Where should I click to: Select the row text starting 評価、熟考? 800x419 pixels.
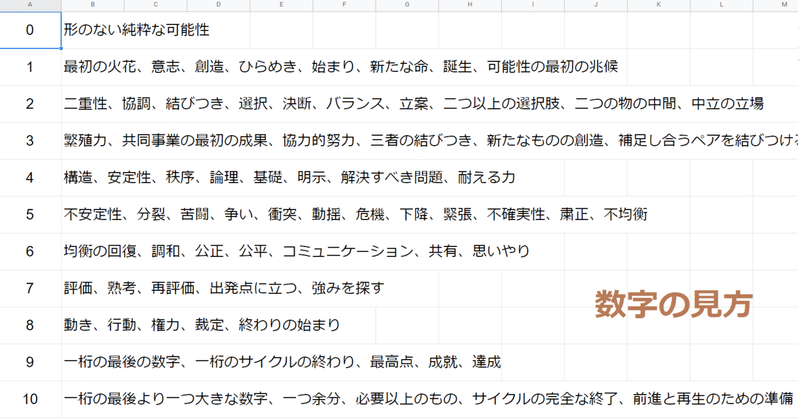[224, 288]
